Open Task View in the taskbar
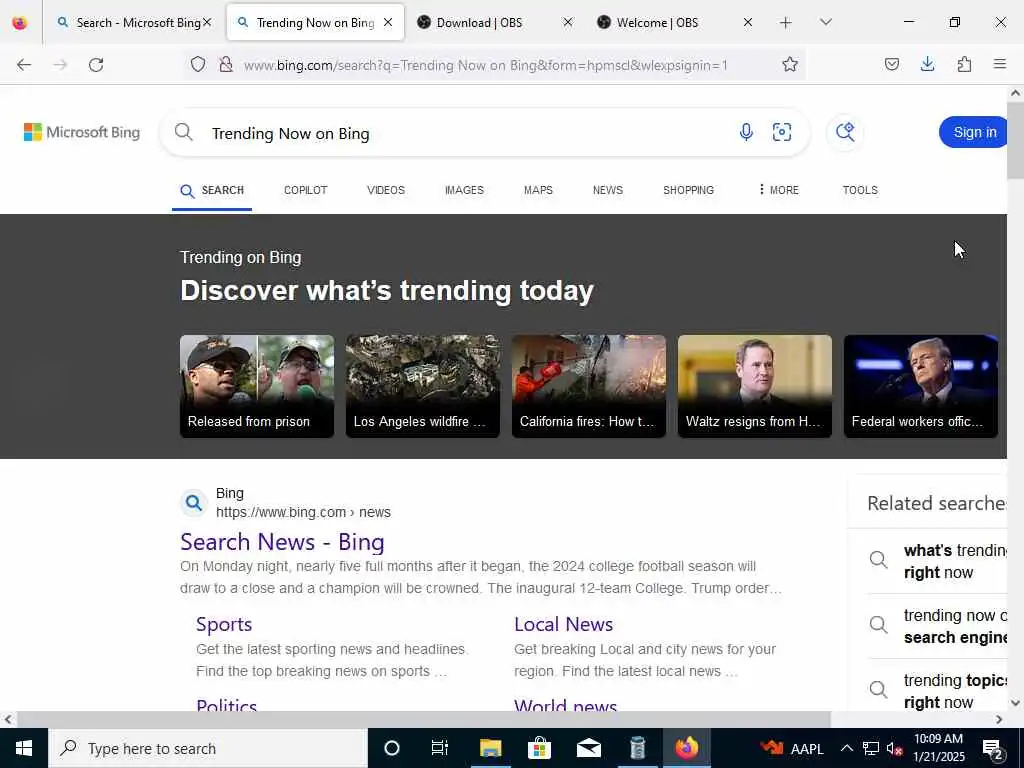1024x768 pixels. pos(440,748)
